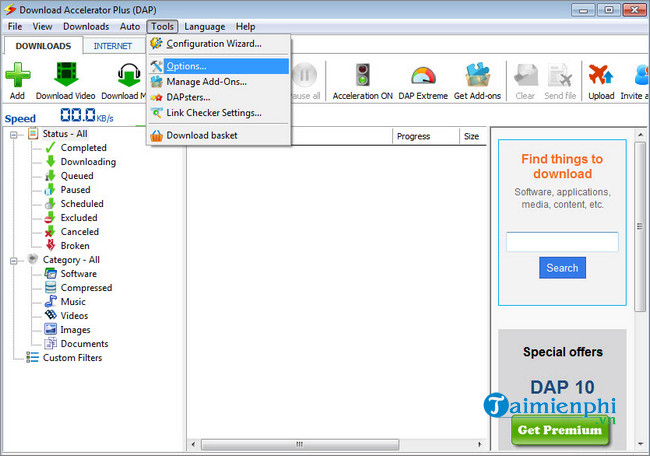Screen dimensions: 650x456
Task: Show Broken downloads
Action: (75, 246)
